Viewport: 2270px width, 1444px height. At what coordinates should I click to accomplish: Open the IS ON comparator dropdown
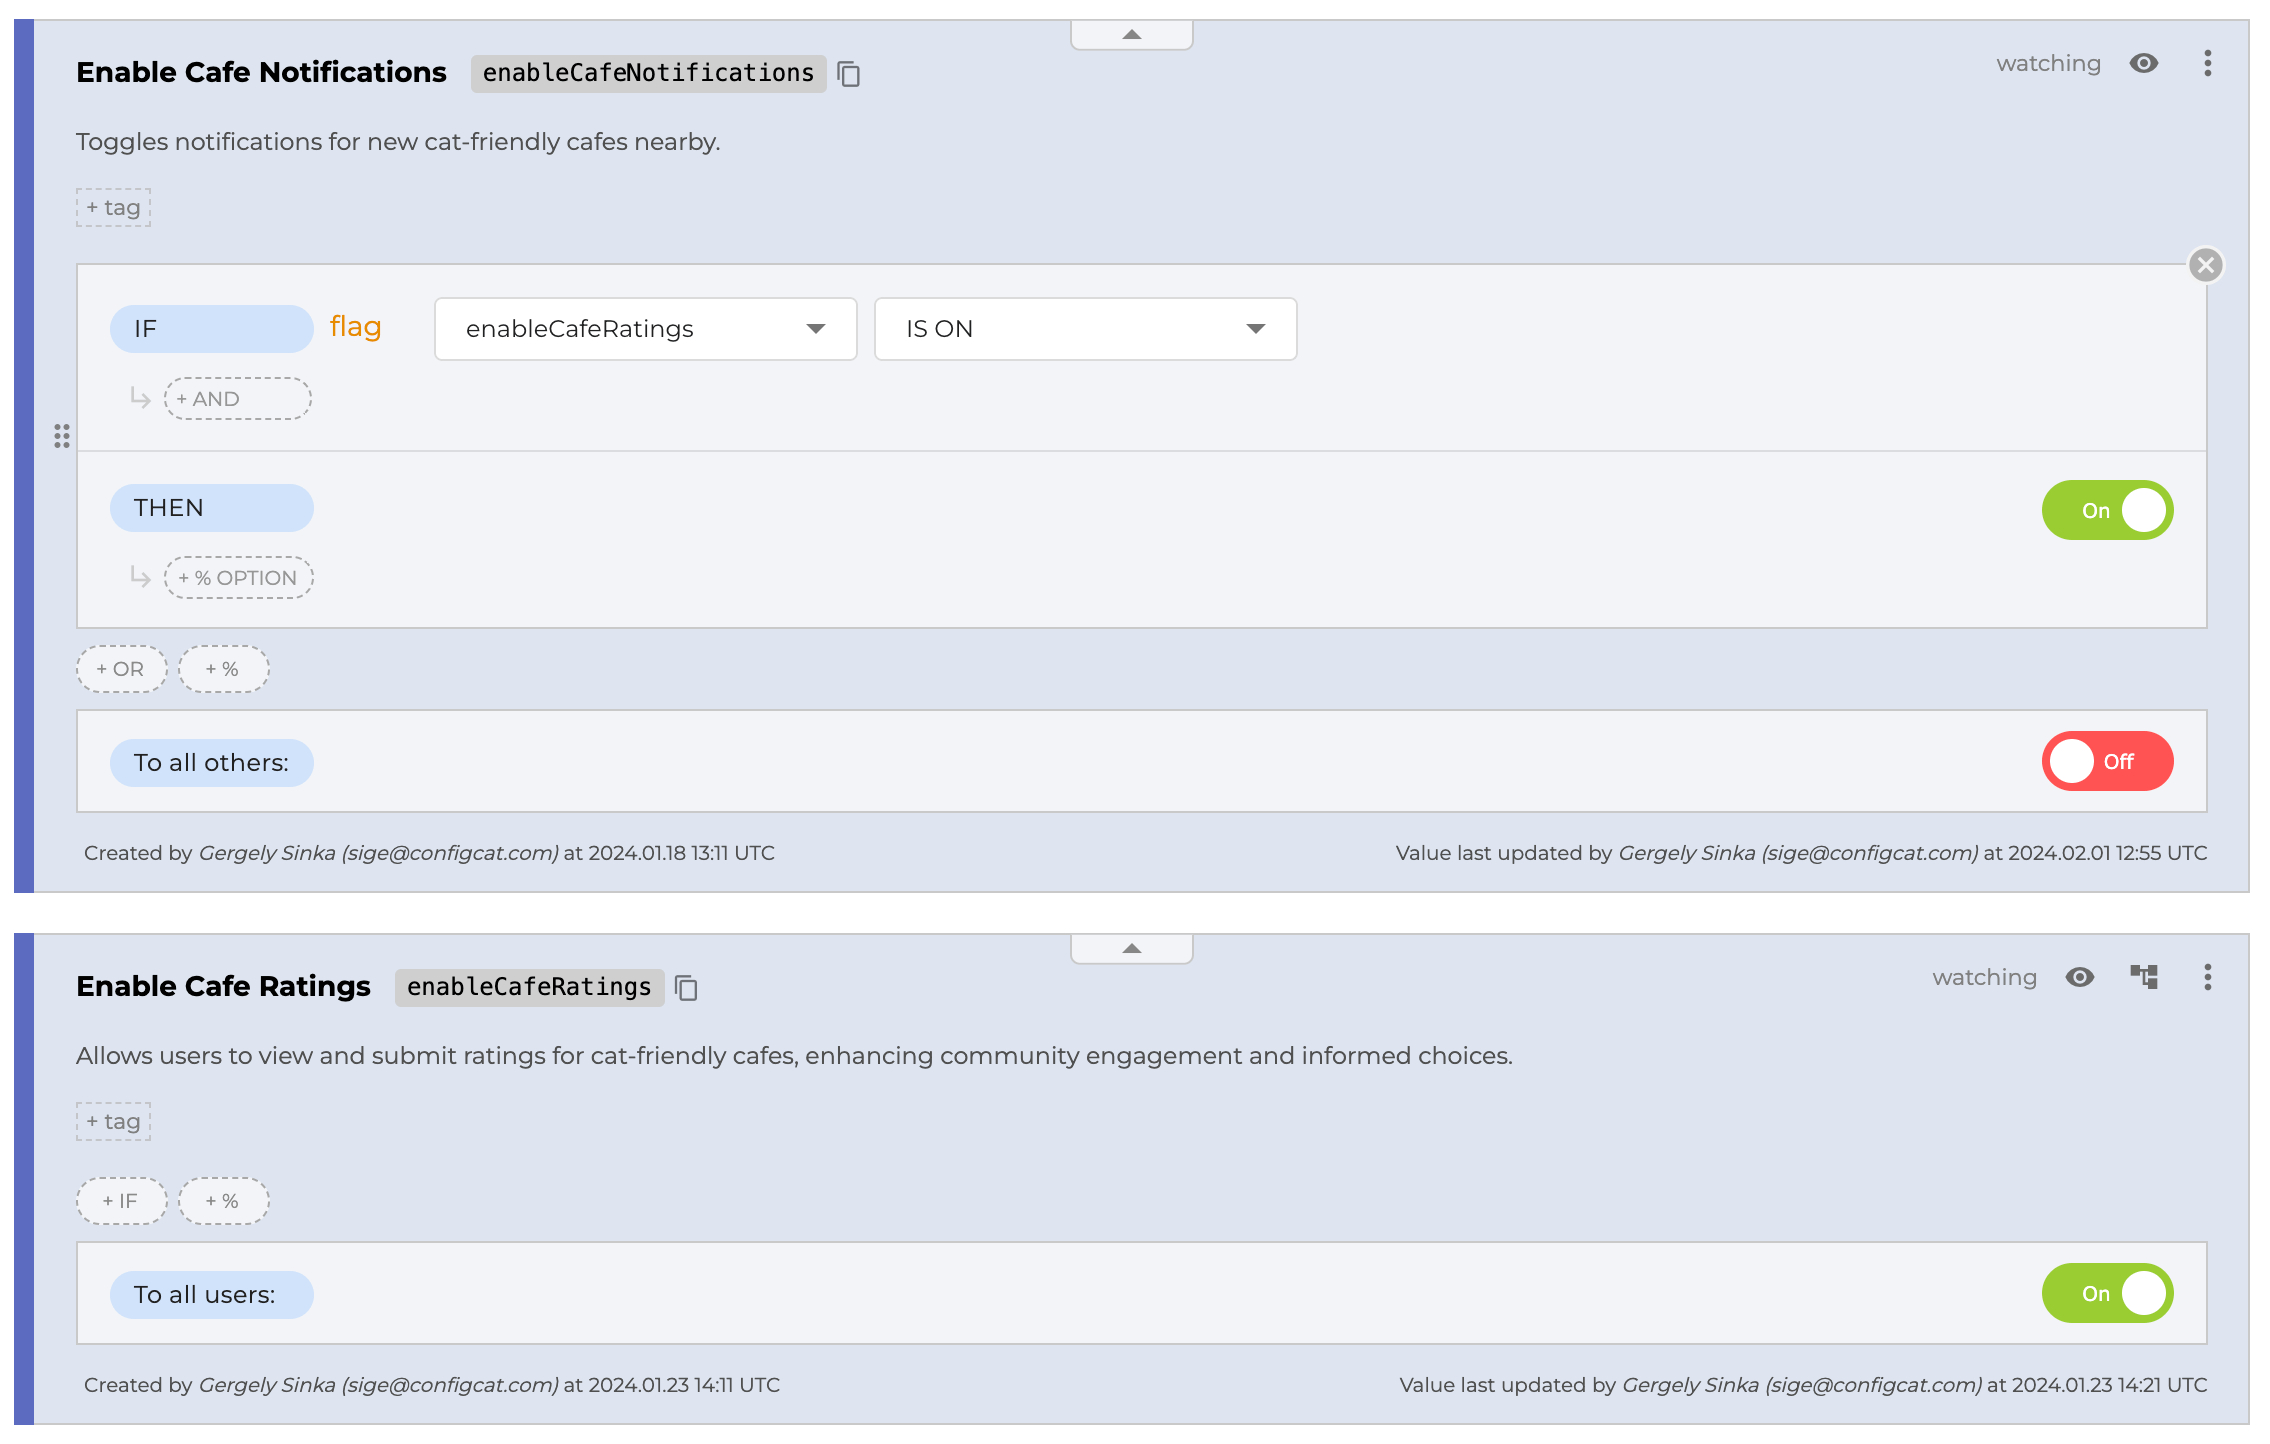[1085, 329]
